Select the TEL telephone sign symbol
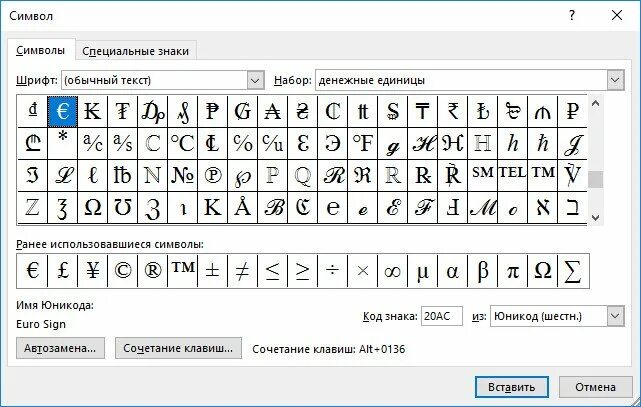This screenshot has height=407, width=641. click(x=513, y=176)
